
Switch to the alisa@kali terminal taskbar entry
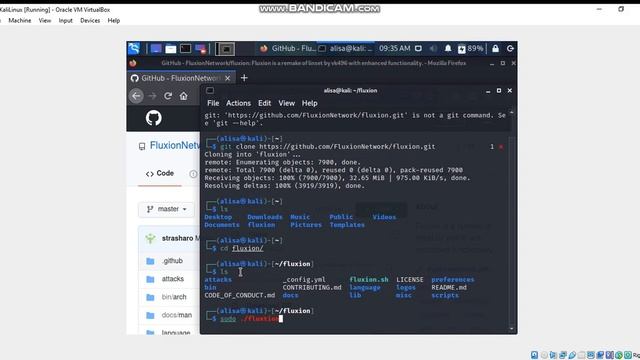coord(345,49)
